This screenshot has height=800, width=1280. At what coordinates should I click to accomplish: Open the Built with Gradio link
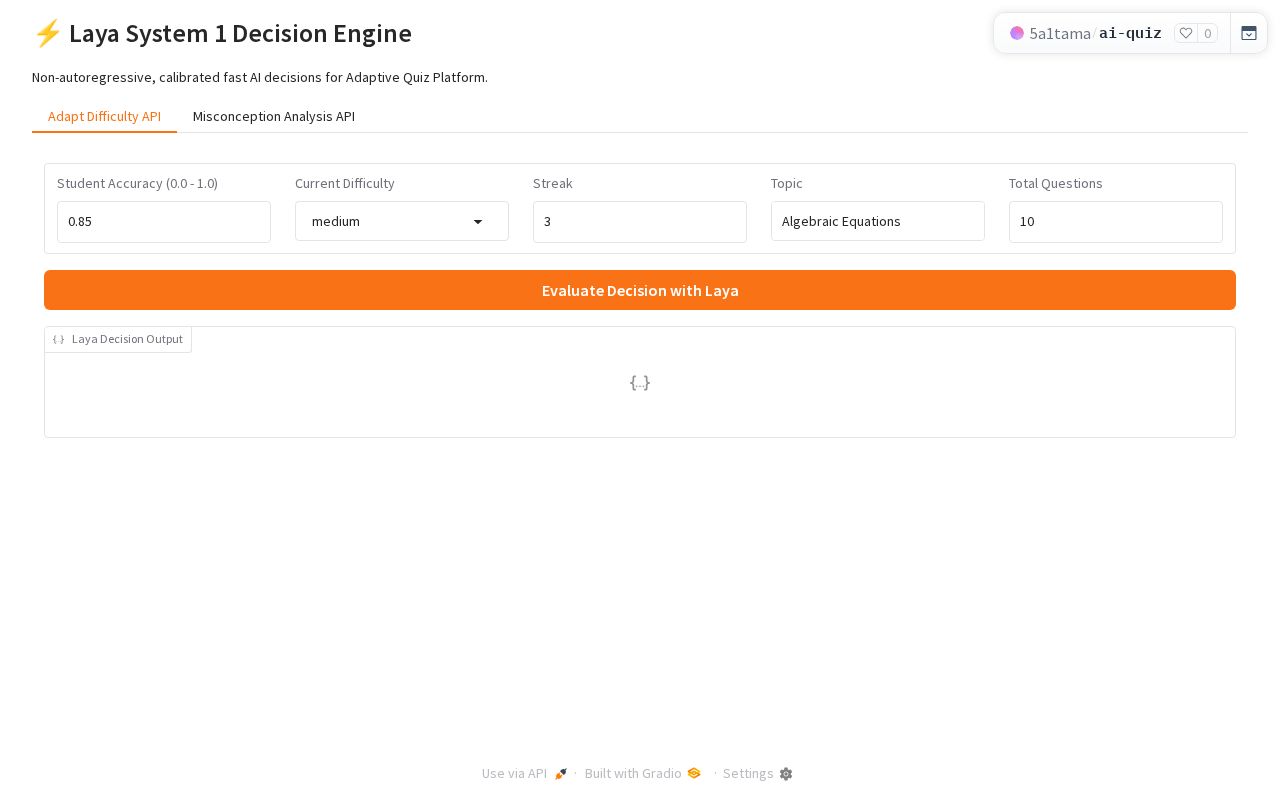643,773
